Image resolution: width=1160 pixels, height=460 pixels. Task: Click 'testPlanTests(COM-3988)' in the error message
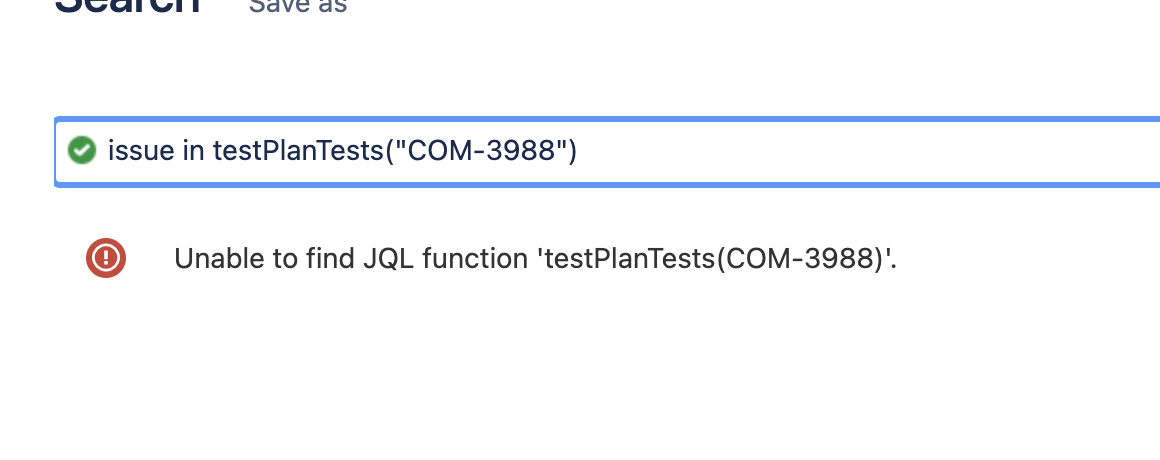718,259
